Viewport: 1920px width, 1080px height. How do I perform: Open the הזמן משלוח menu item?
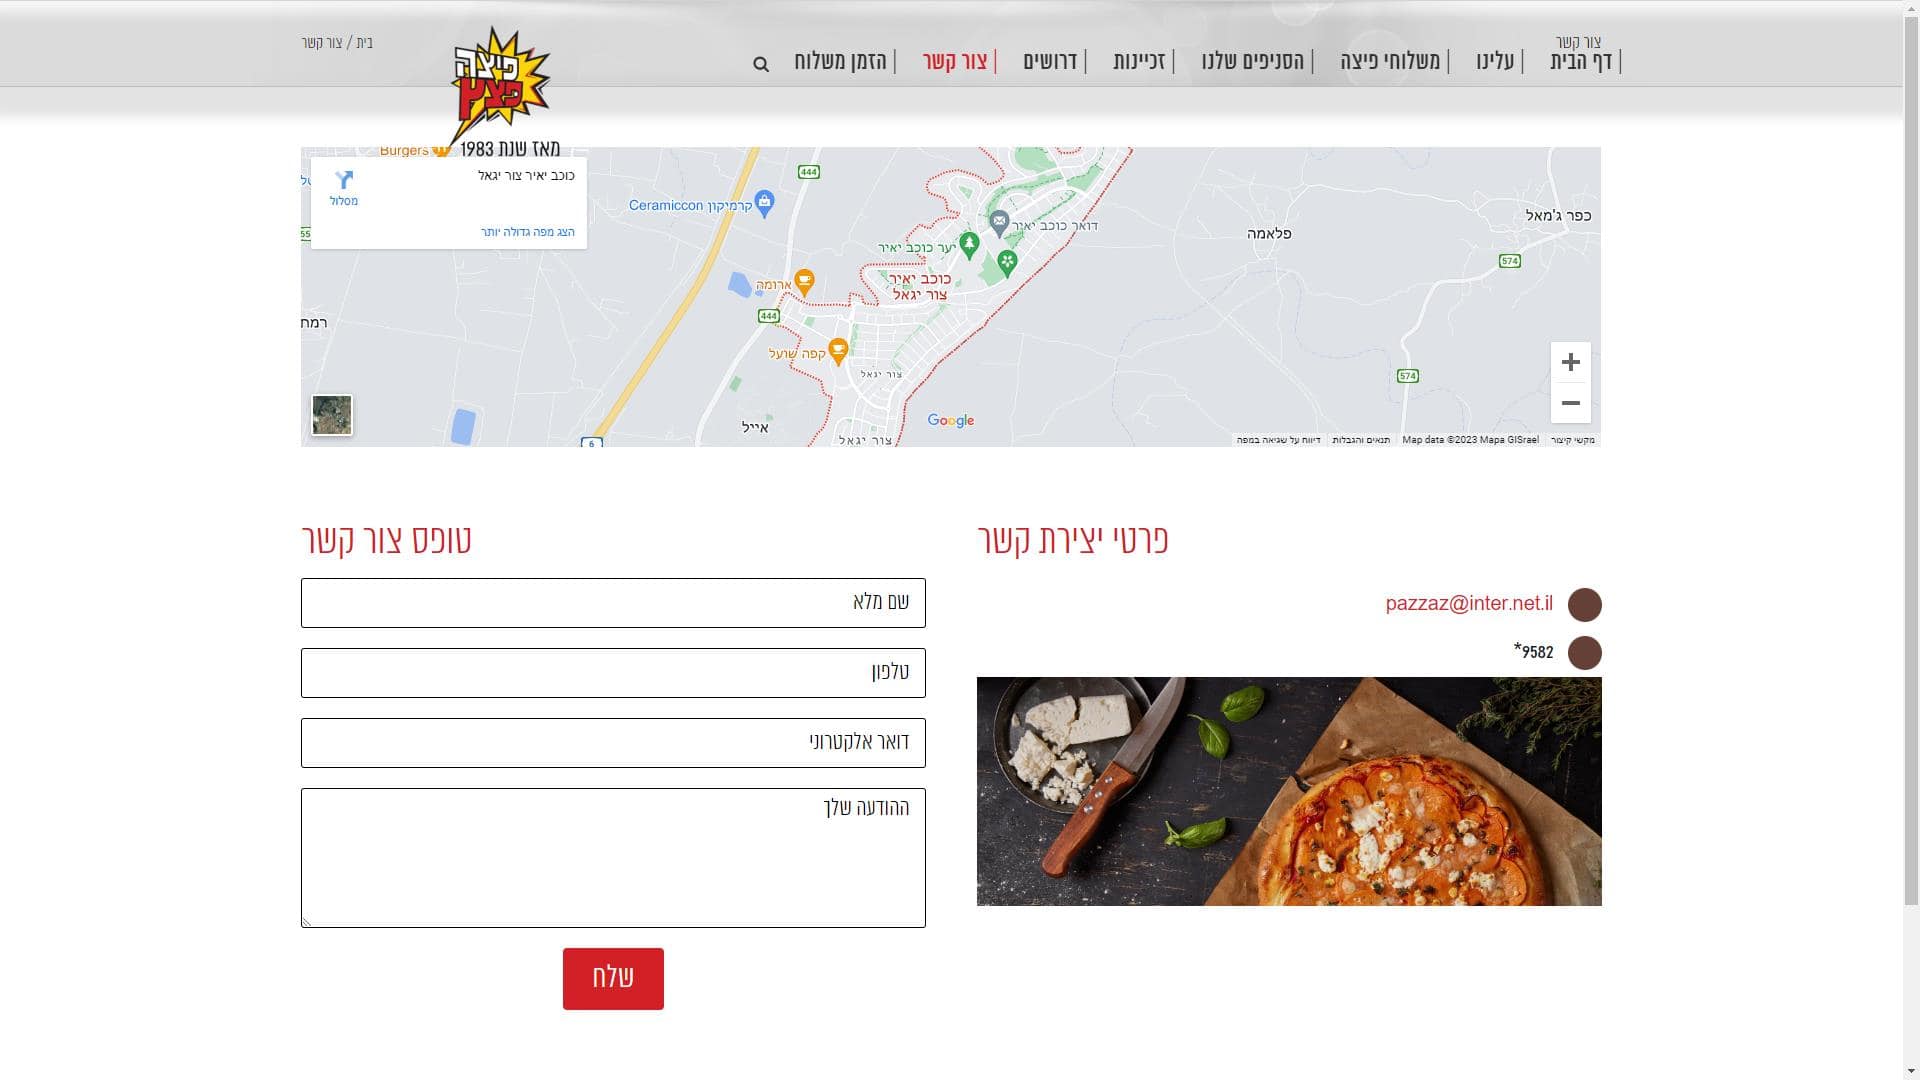point(841,61)
